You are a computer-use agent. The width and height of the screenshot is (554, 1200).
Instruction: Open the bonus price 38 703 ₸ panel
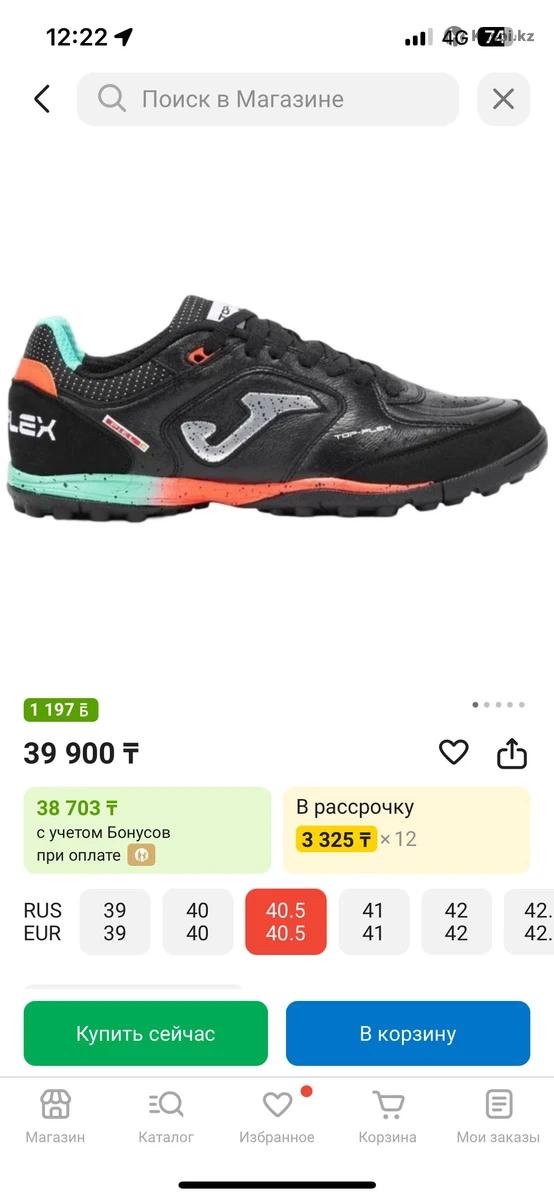pyautogui.click(x=147, y=830)
